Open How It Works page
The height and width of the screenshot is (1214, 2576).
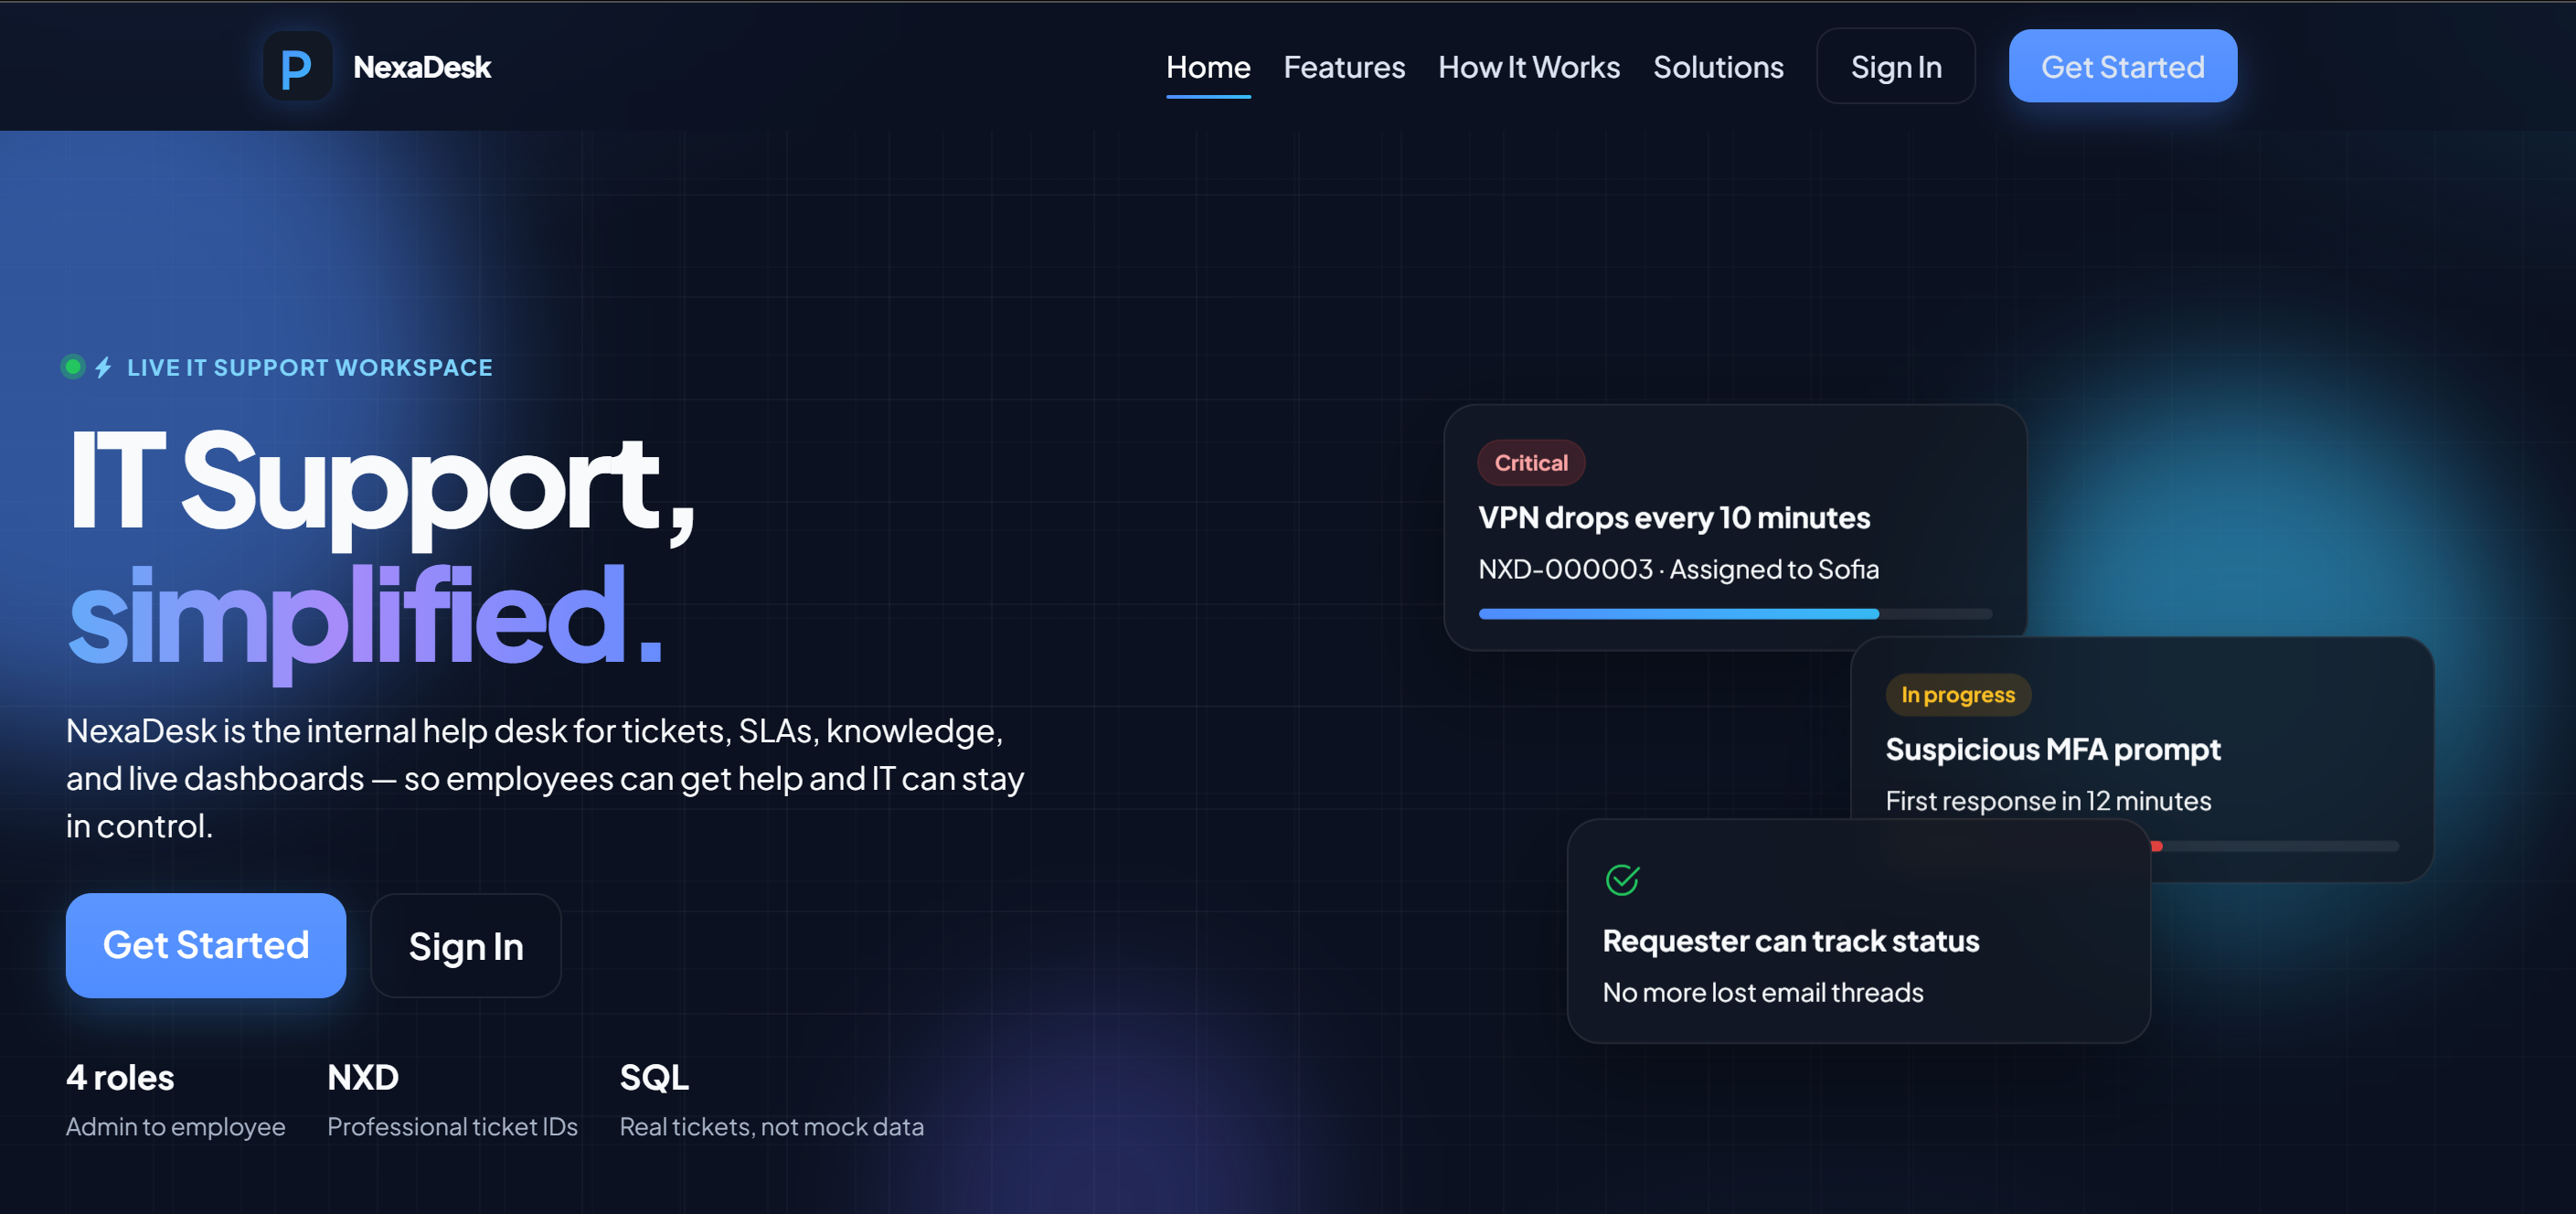point(1528,67)
